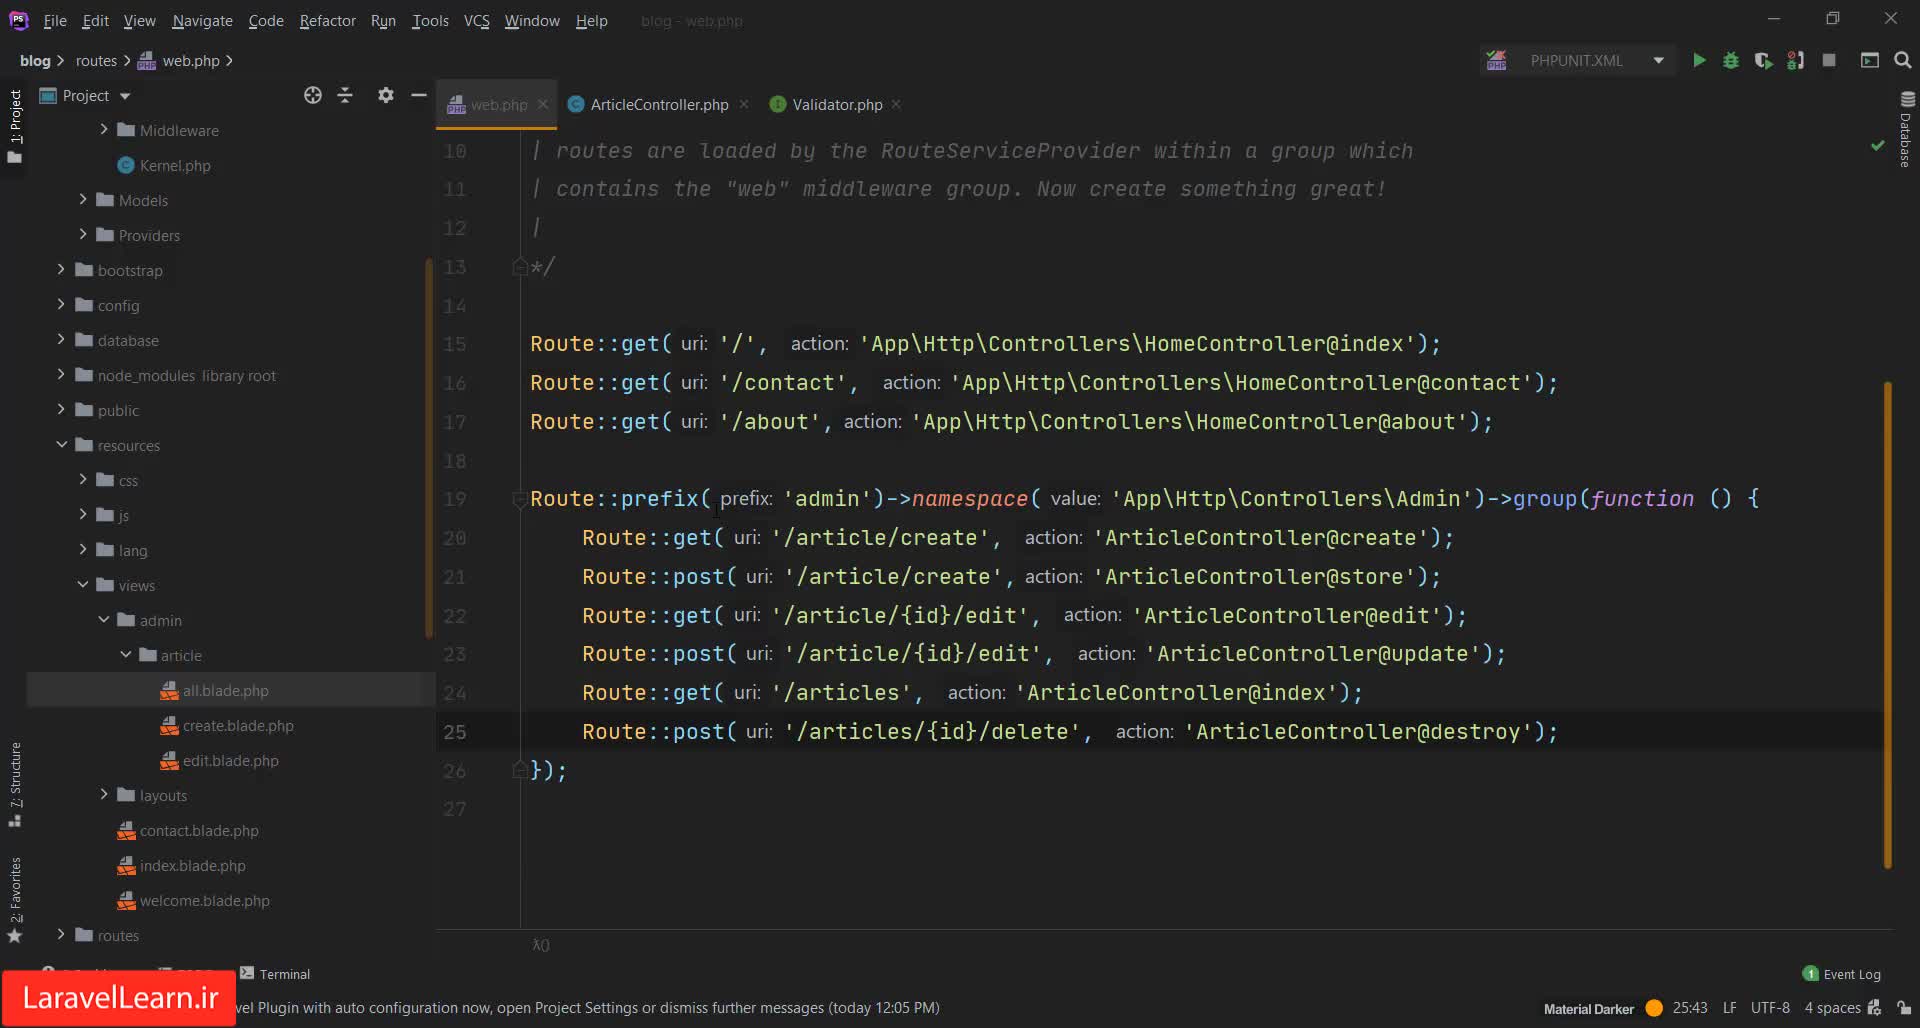Collapse the resources folder

point(62,445)
